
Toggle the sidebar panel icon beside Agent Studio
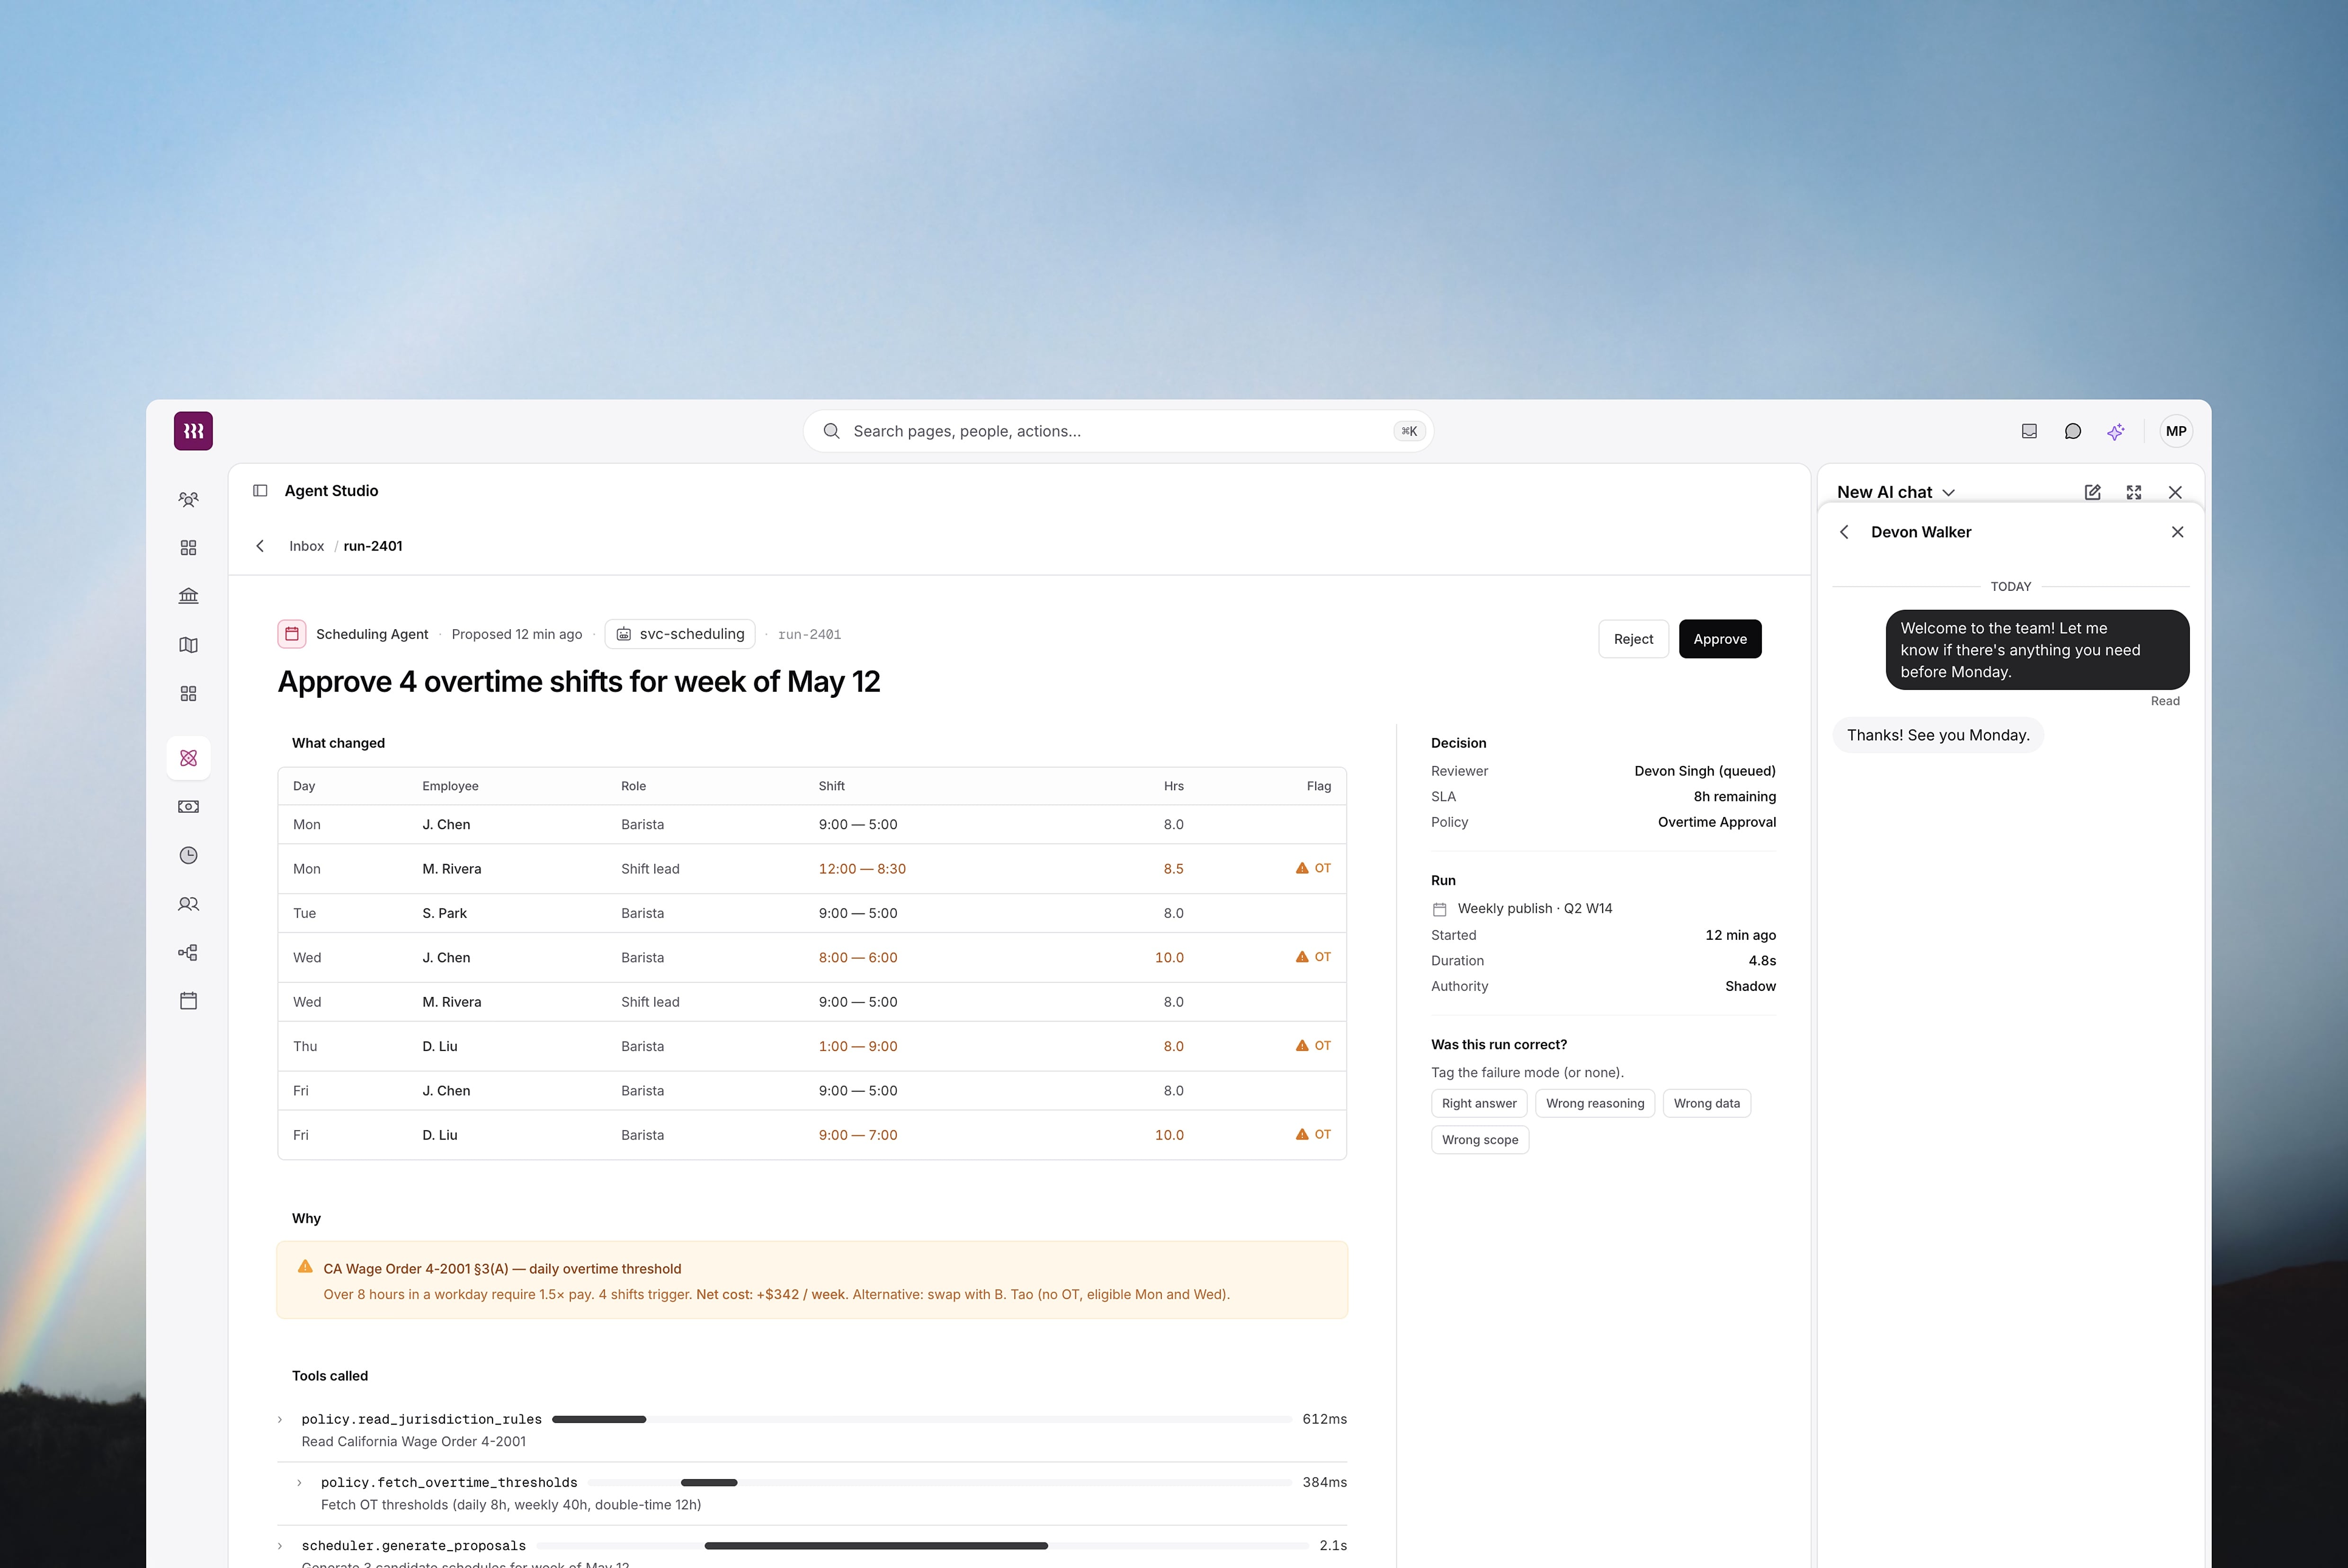(x=260, y=491)
